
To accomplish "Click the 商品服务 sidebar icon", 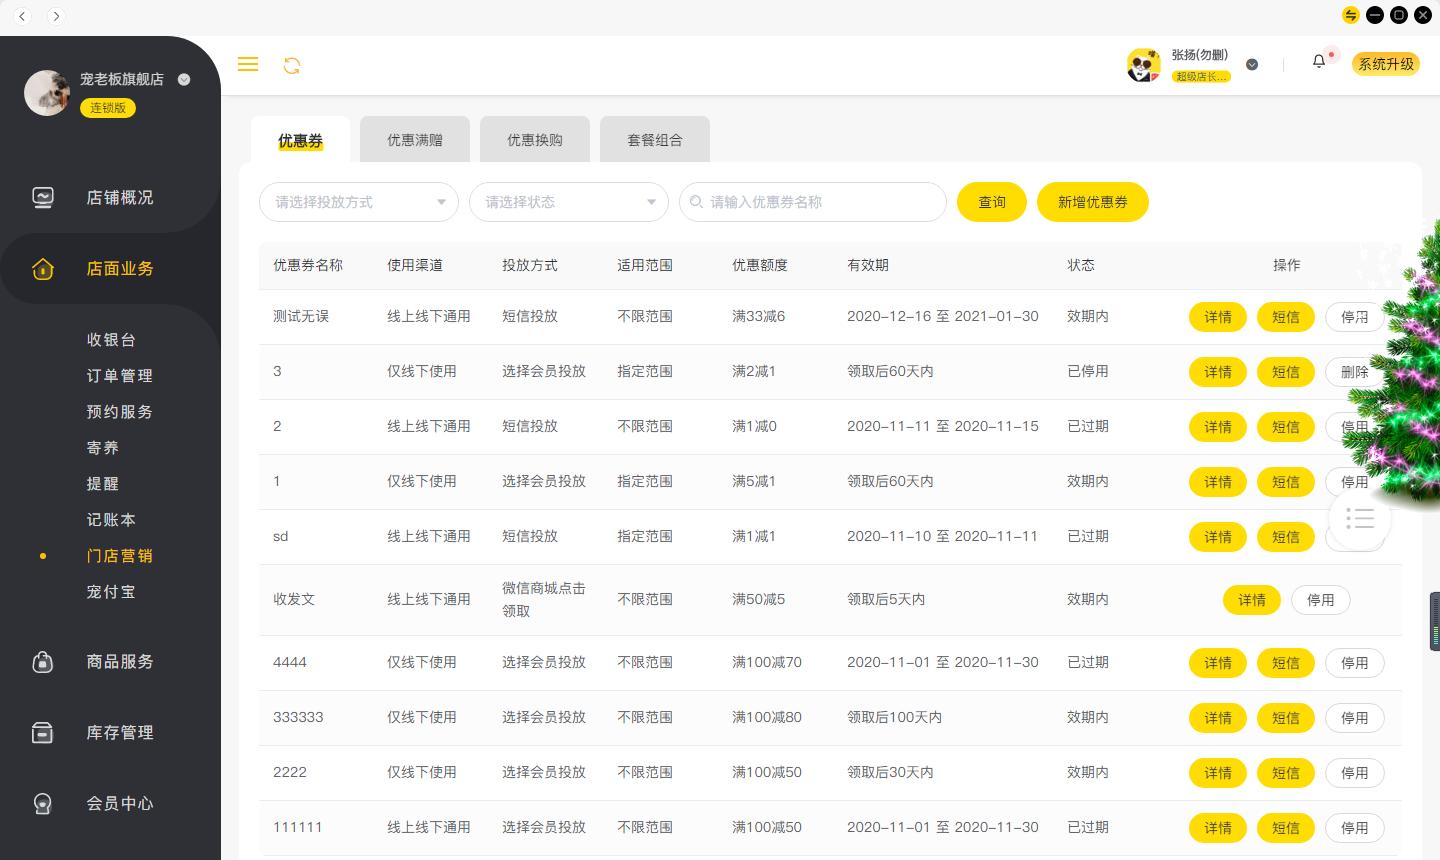I will tap(43, 661).
